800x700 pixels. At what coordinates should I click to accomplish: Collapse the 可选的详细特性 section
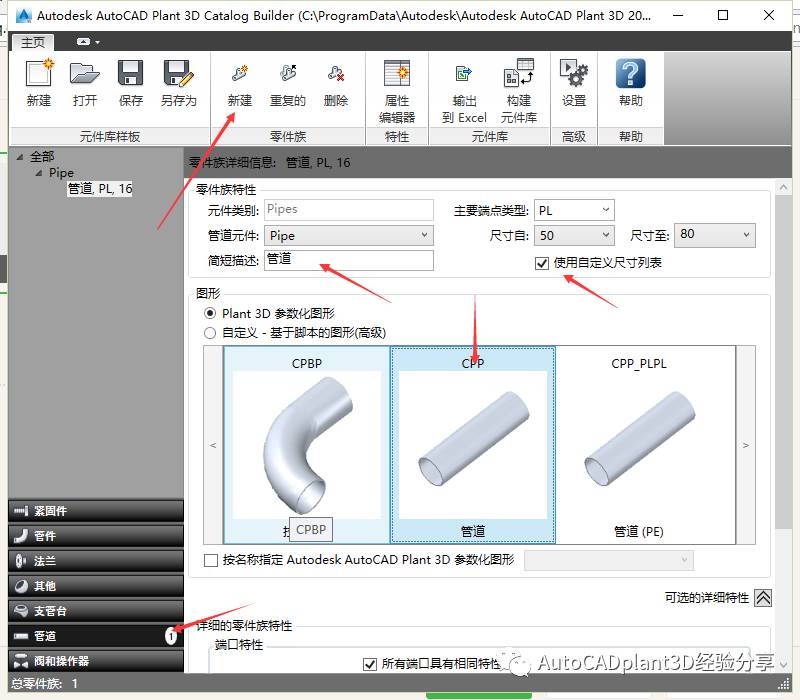(x=763, y=598)
